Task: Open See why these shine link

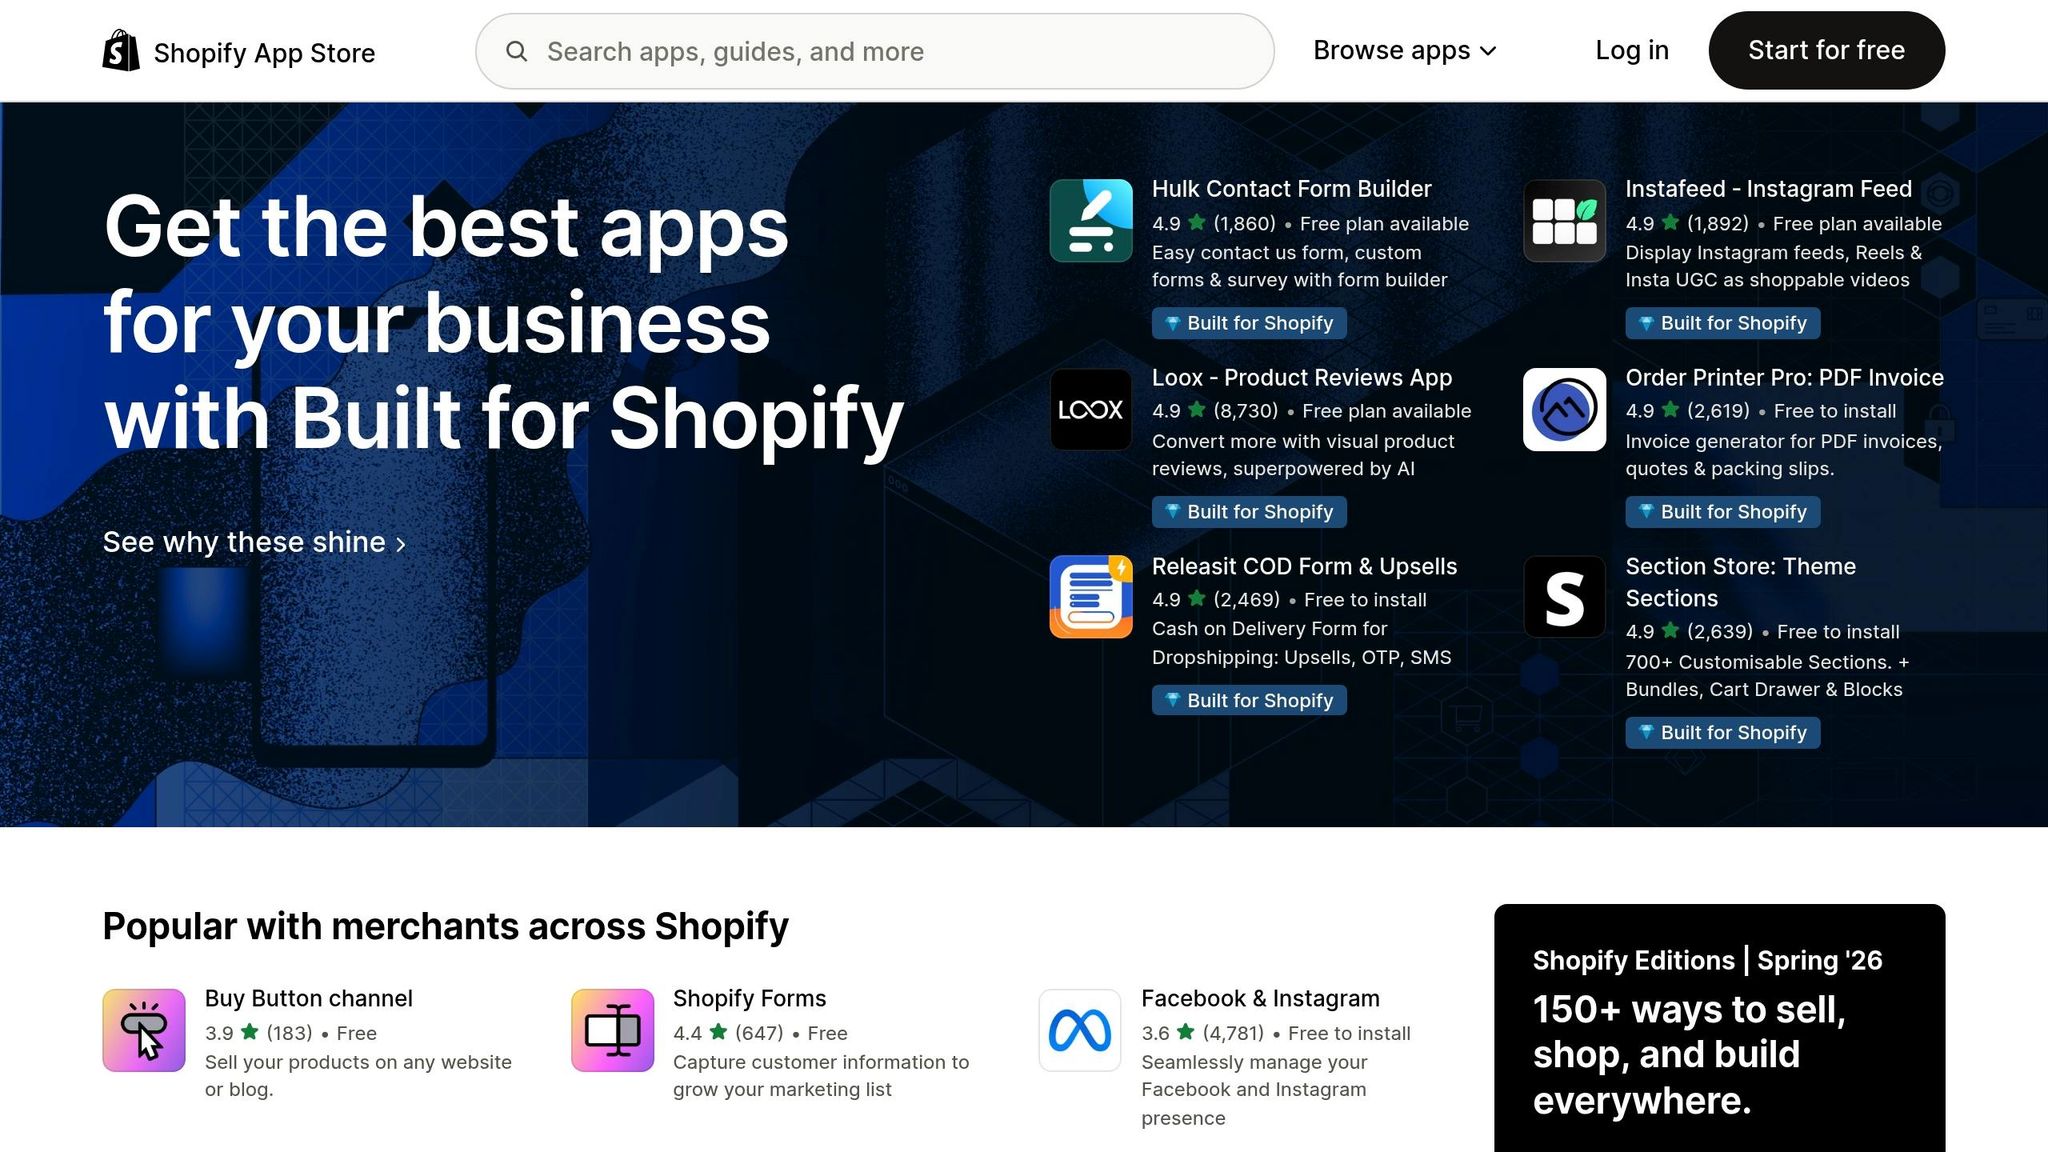Action: (254, 542)
